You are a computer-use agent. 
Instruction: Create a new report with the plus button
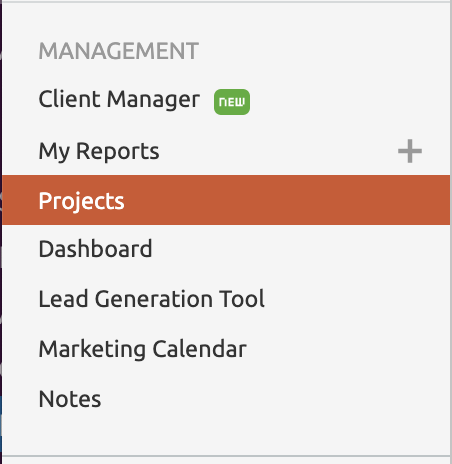tap(410, 151)
